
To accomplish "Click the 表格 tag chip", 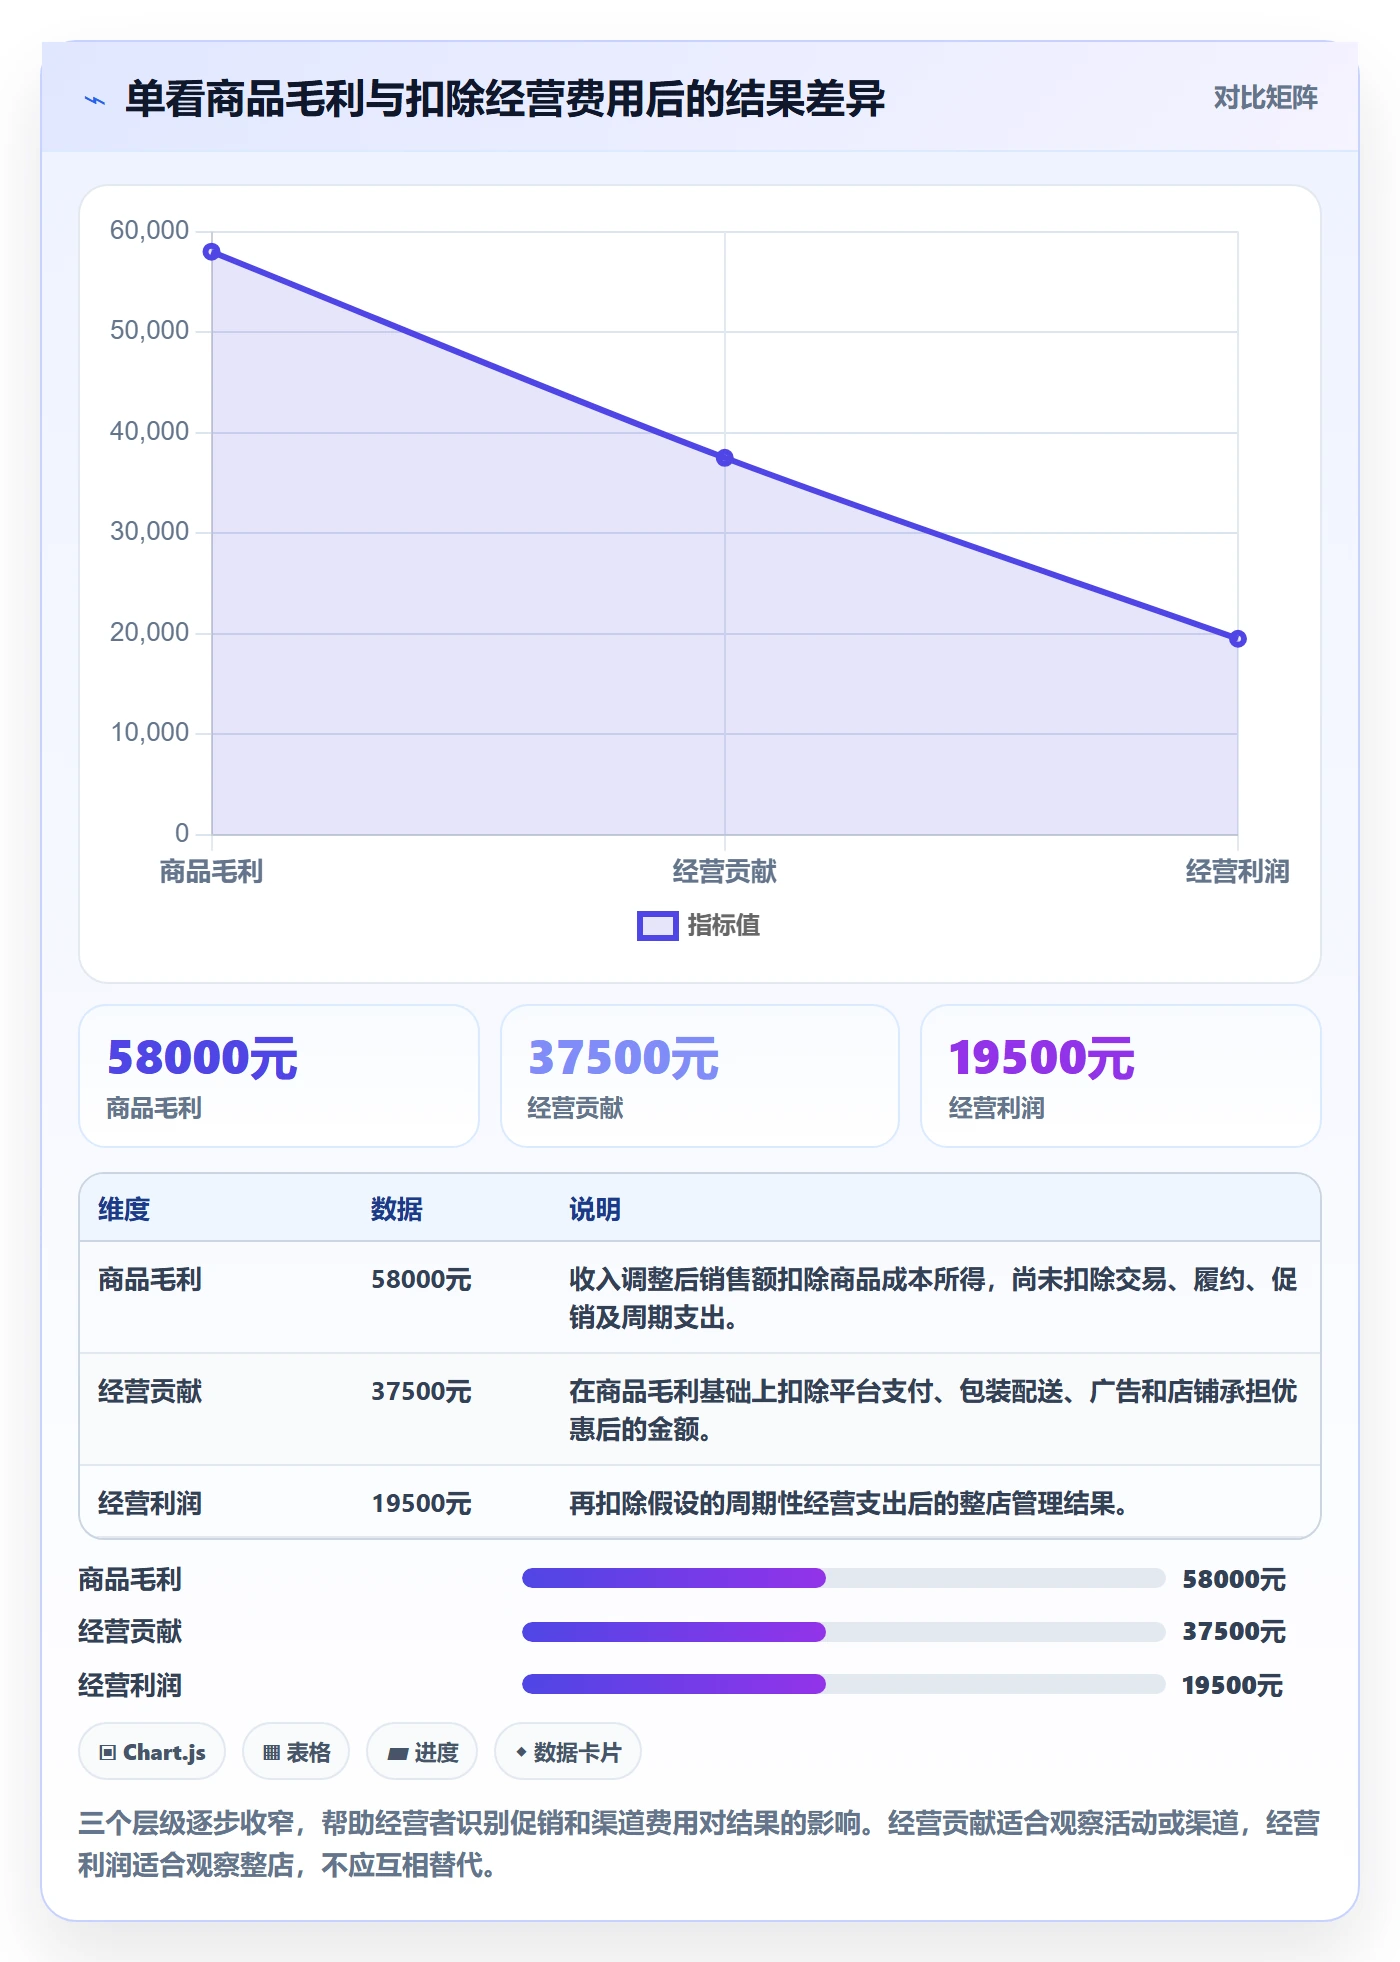I will pyautogui.click(x=296, y=1752).
